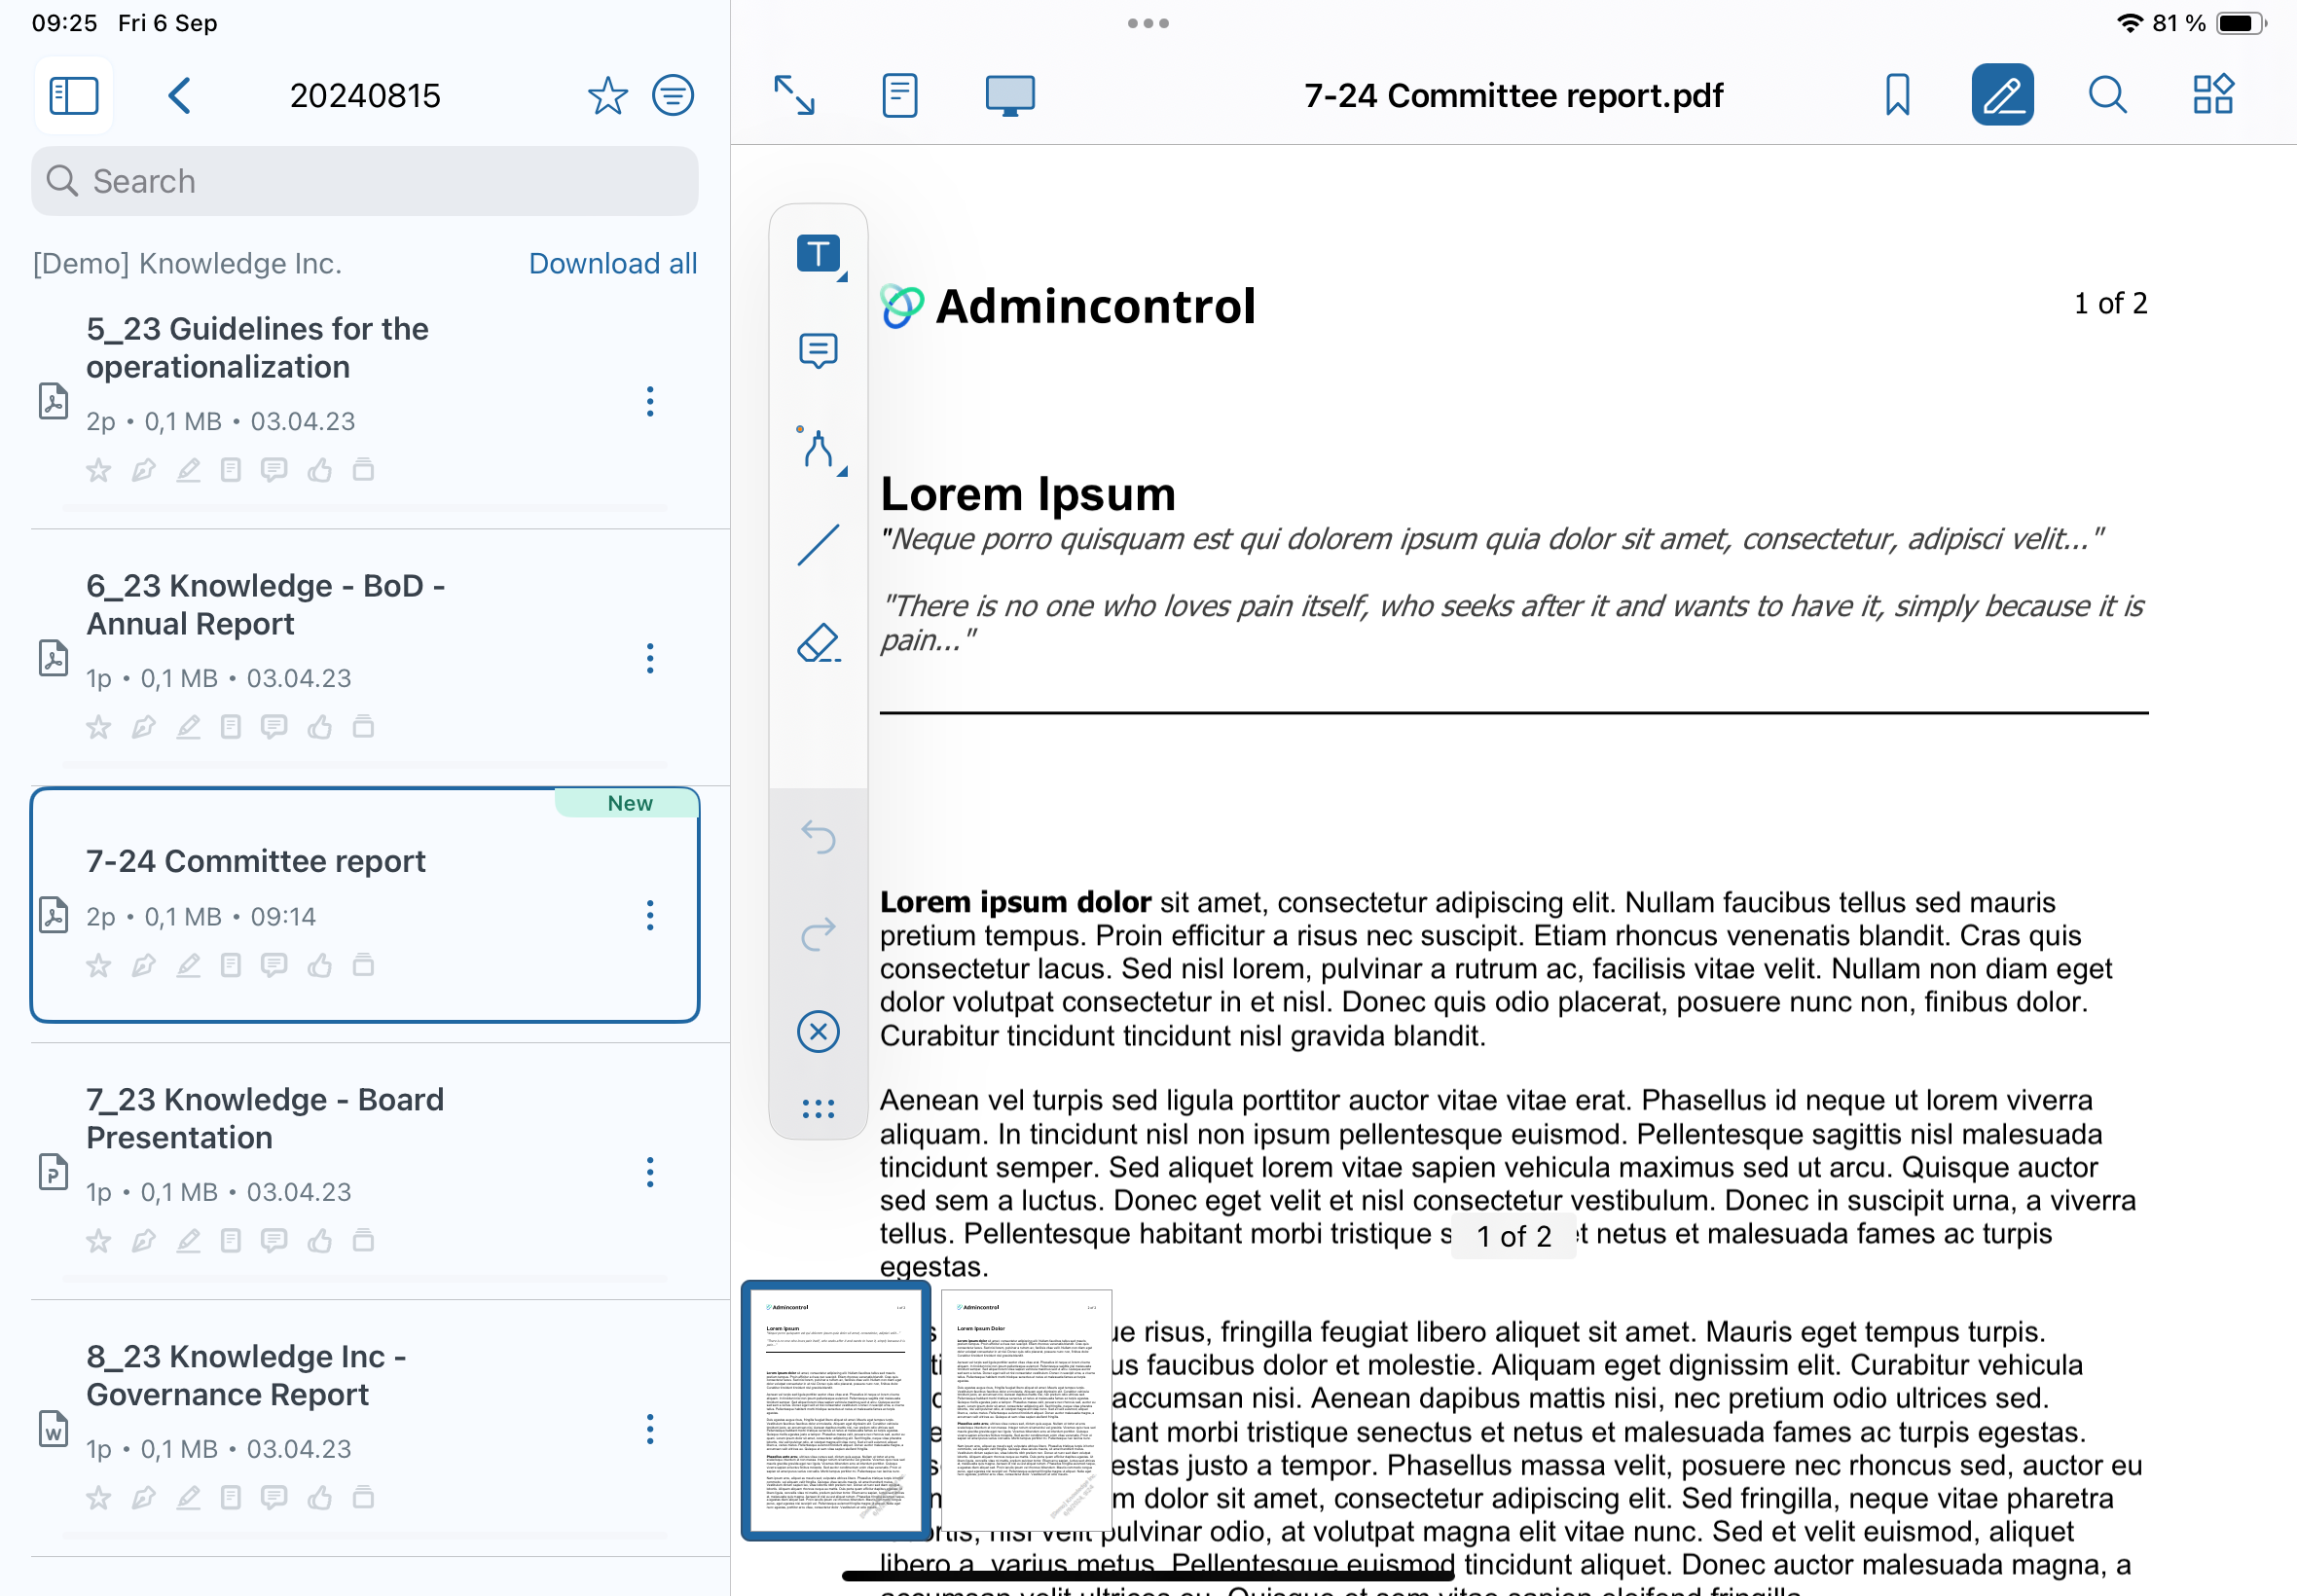
Task: Add a comment note annotation
Action: click(818, 351)
